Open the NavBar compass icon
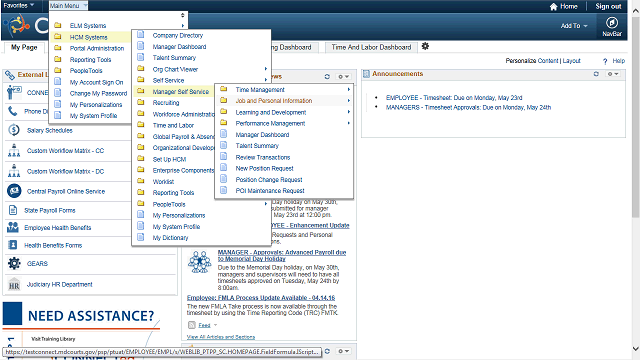This screenshot has height=360, width=640. coord(611,23)
